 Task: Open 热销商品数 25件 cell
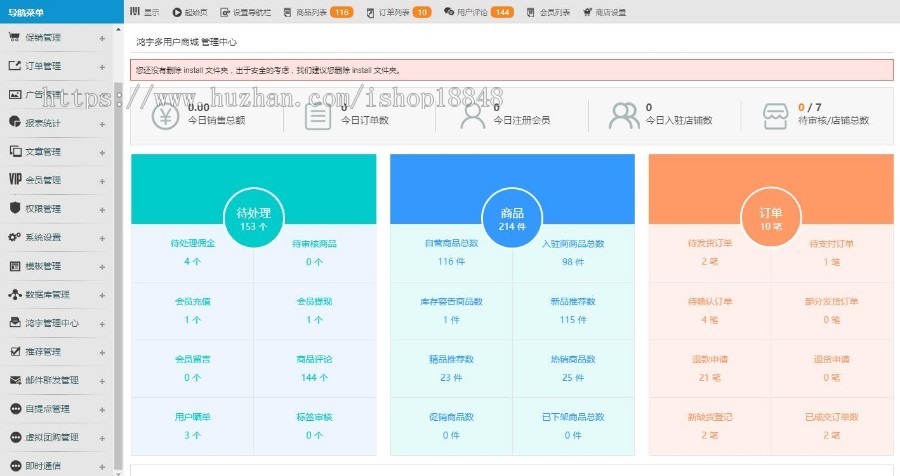(x=573, y=369)
